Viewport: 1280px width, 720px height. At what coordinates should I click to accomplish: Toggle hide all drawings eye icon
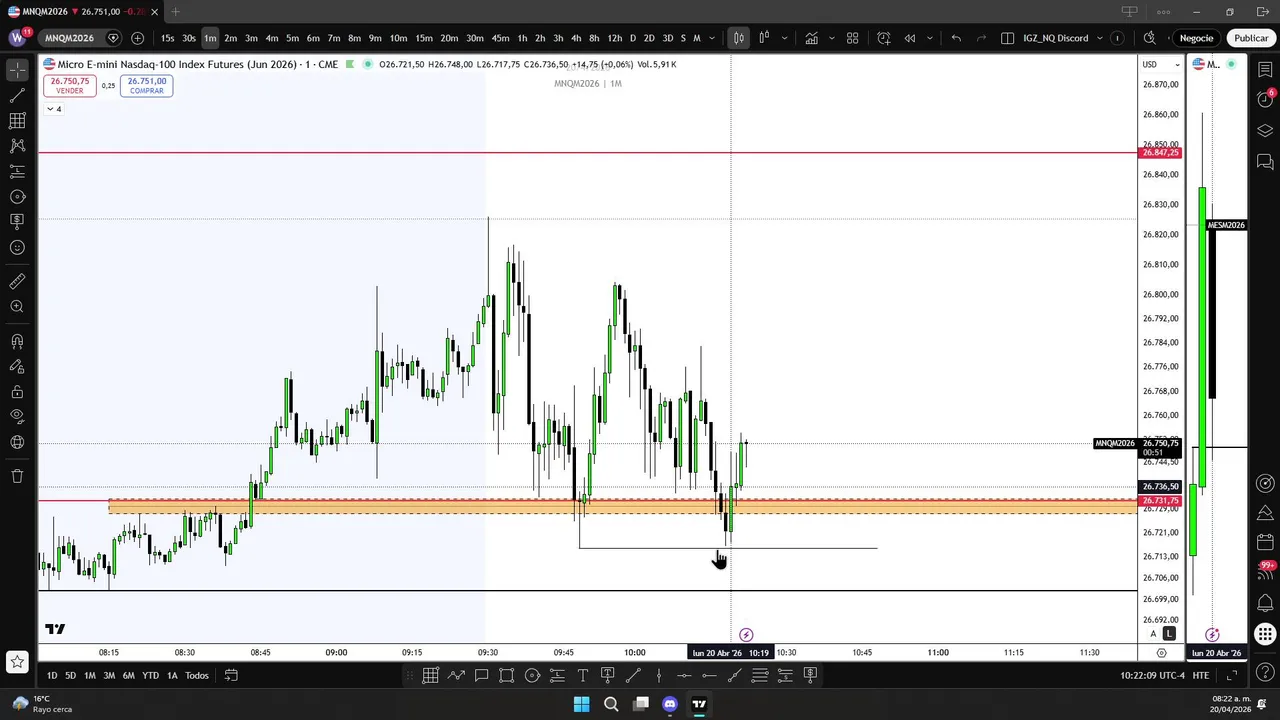pyautogui.click(x=17, y=416)
